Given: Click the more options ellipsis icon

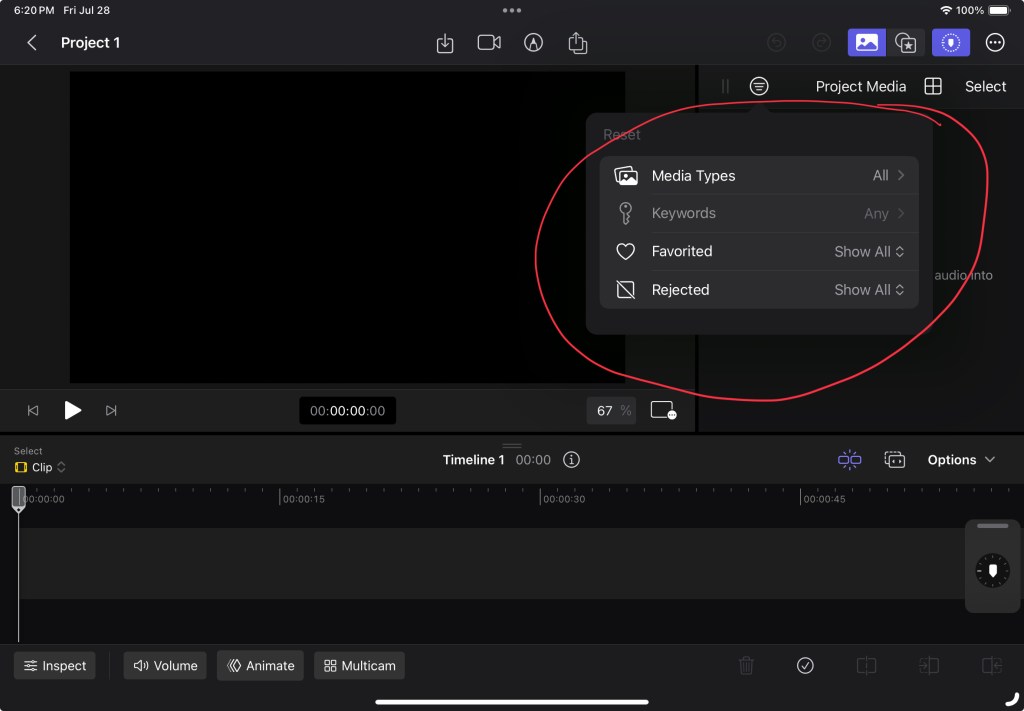Looking at the screenshot, I should tap(995, 42).
